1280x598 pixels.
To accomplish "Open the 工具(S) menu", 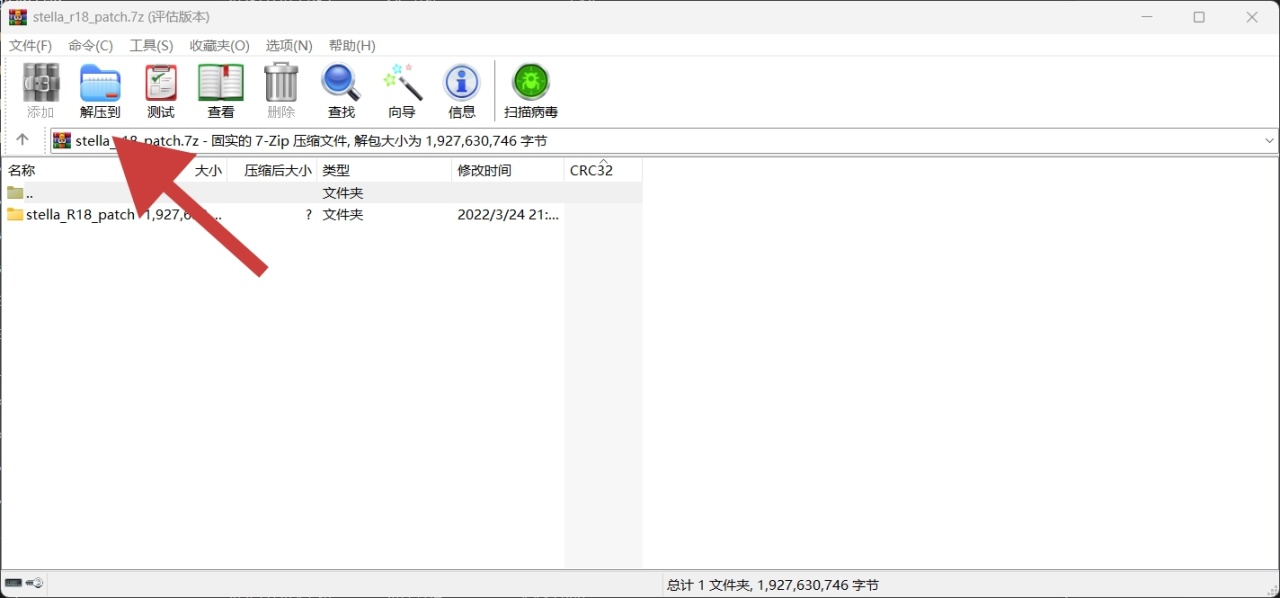I will pyautogui.click(x=151, y=45).
